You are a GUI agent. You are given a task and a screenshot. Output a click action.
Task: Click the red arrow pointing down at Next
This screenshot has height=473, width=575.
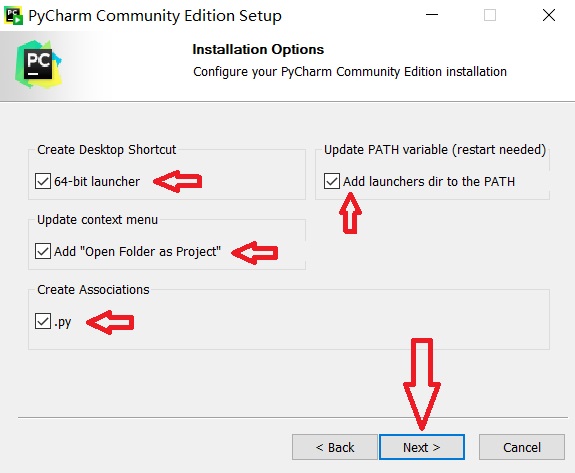click(x=422, y=384)
